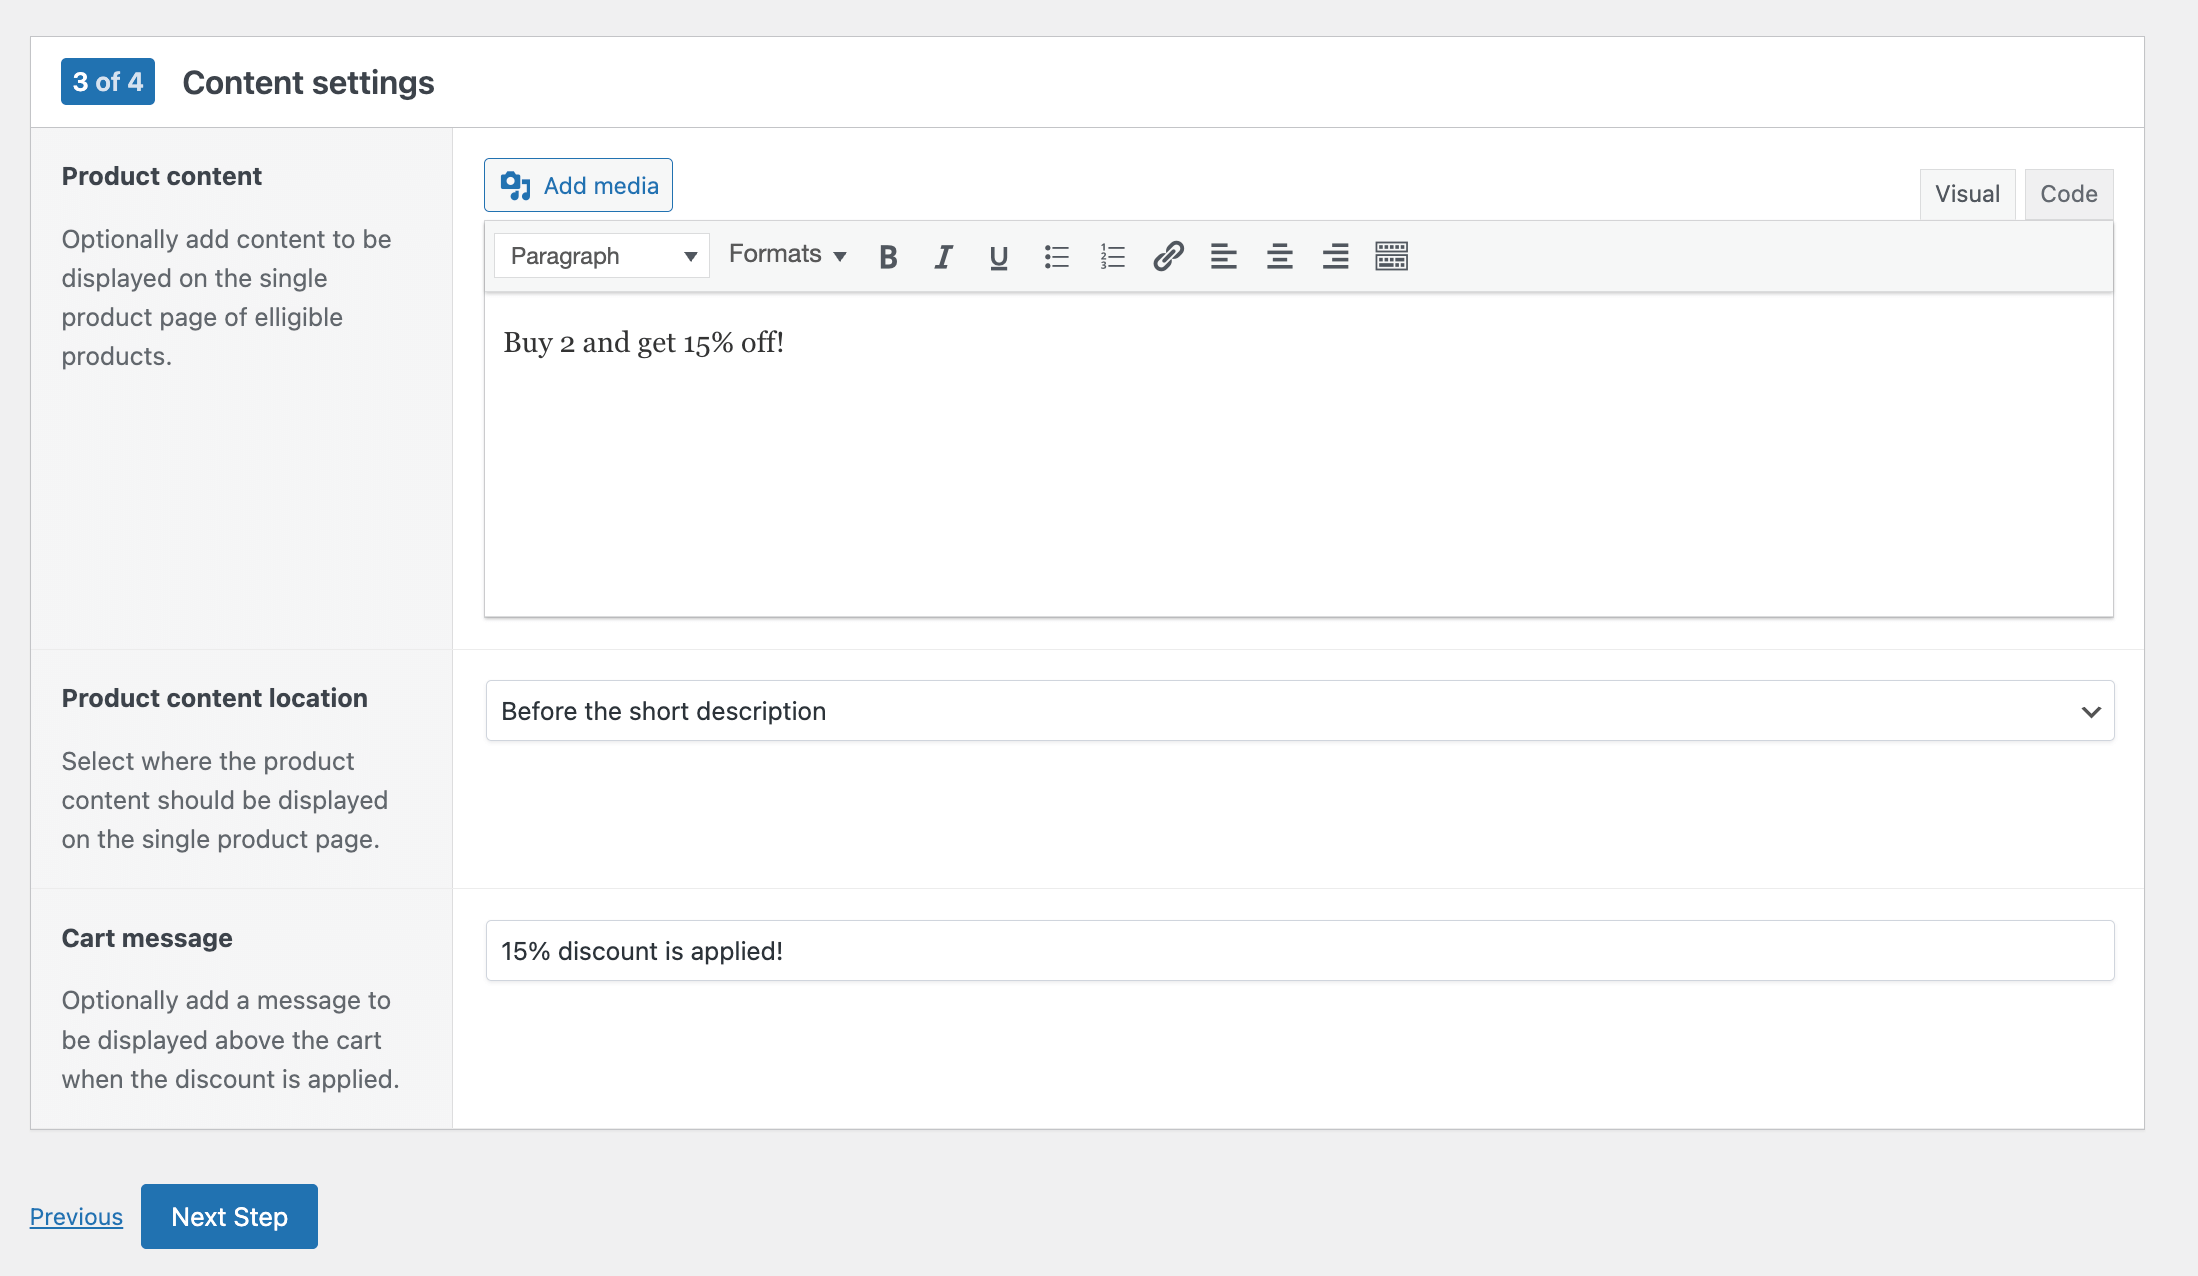The height and width of the screenshot is (1276, 2198).
Task: Open the Paragraph format dropdown
Action: point(602,256)
